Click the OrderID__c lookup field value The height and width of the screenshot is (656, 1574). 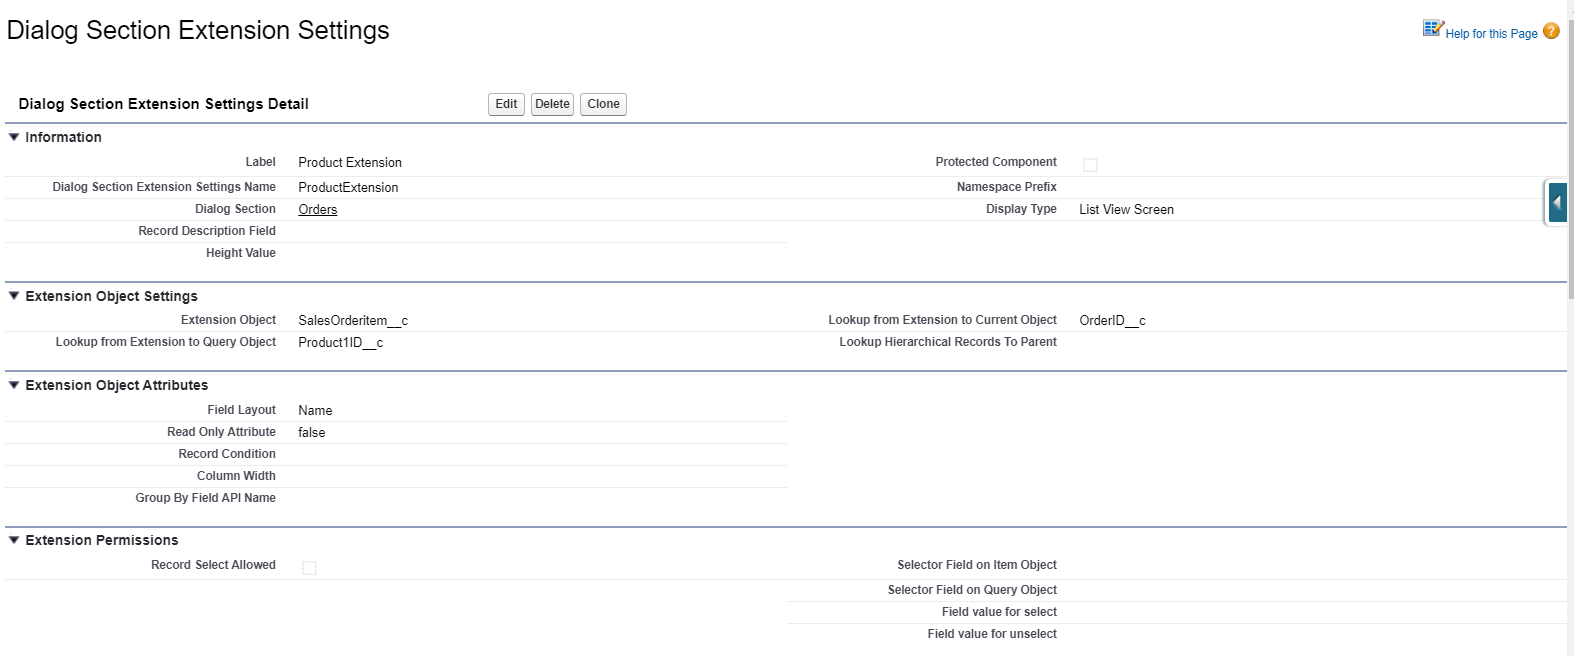pos(1112,321)
